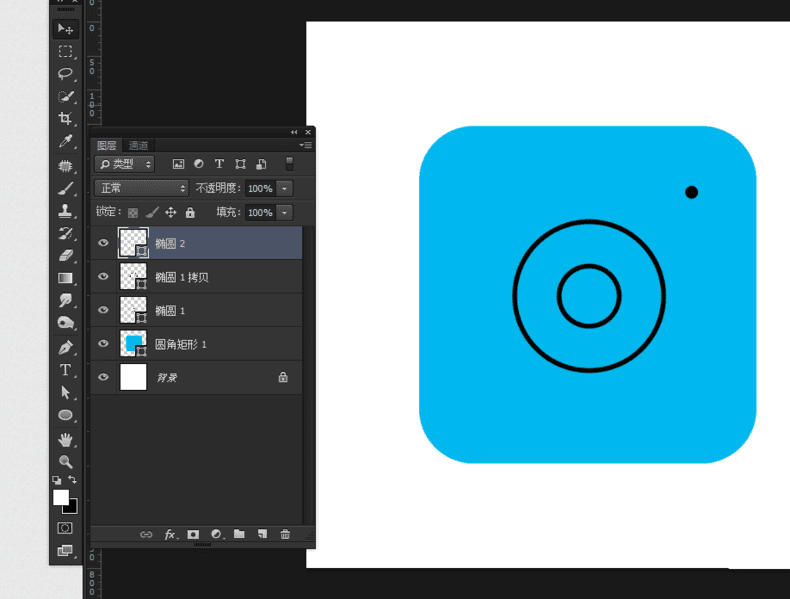The image size is (790, 599).
Task: Lock transparent pixels
Action: (x=133, y=213)
